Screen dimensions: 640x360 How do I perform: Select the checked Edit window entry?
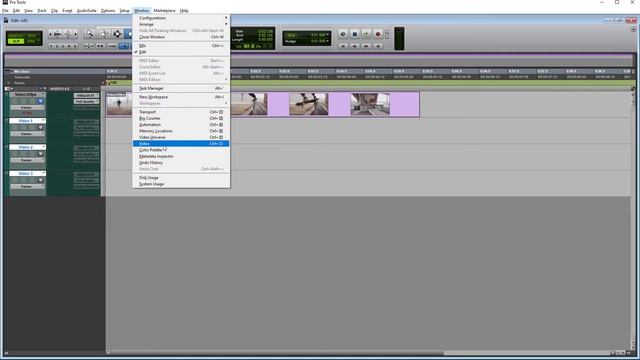coord(181,52)
